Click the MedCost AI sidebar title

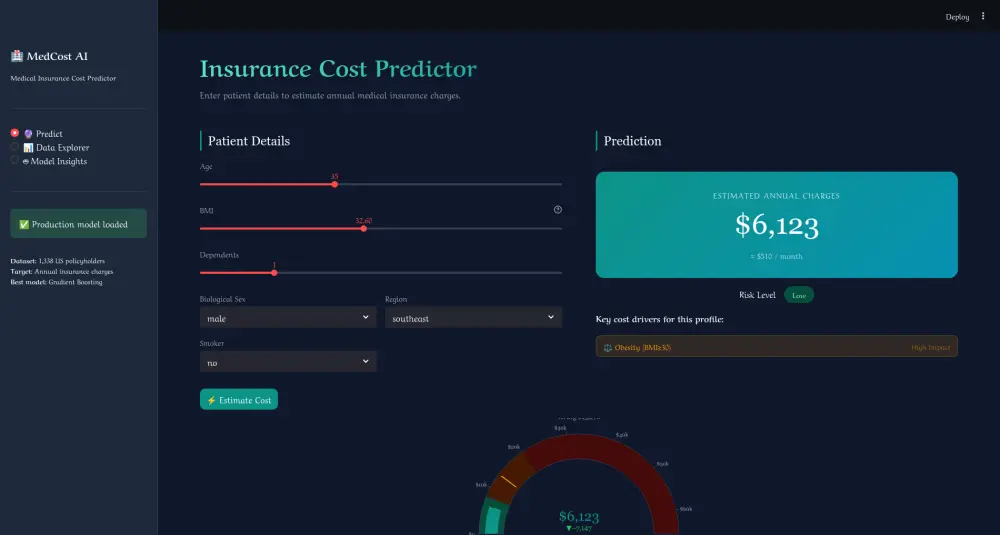pos(57,56)
